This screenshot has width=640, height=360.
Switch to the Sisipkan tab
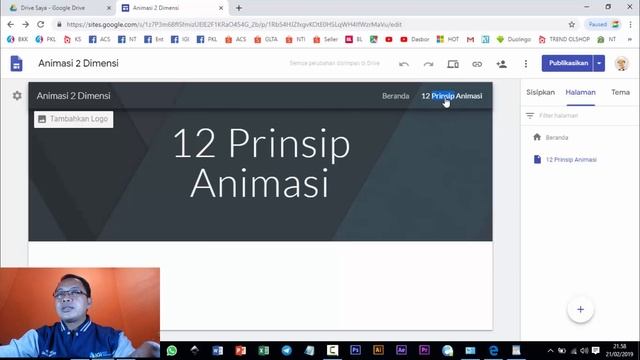coord(540,92)
